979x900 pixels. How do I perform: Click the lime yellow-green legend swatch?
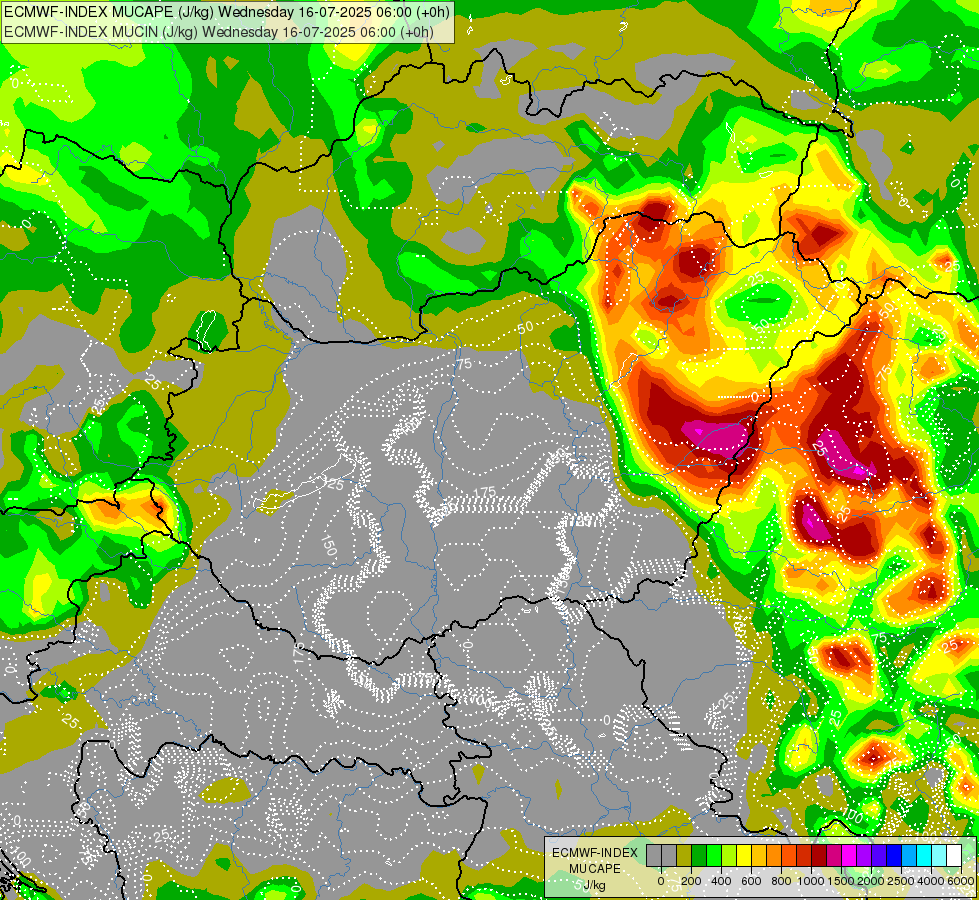[x=729, y=856]
